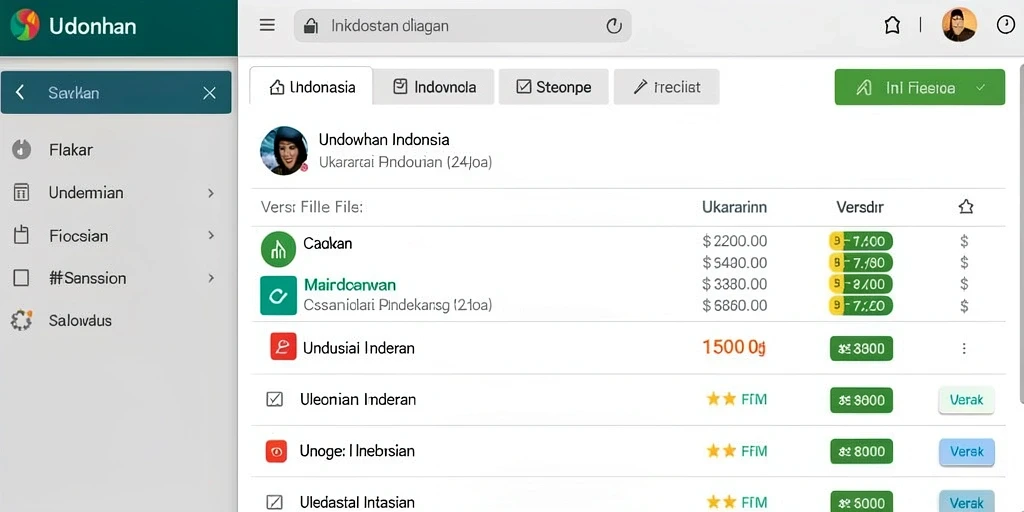
Task: Open more options for Undusiai Inderan
Action: click(964, 348)
